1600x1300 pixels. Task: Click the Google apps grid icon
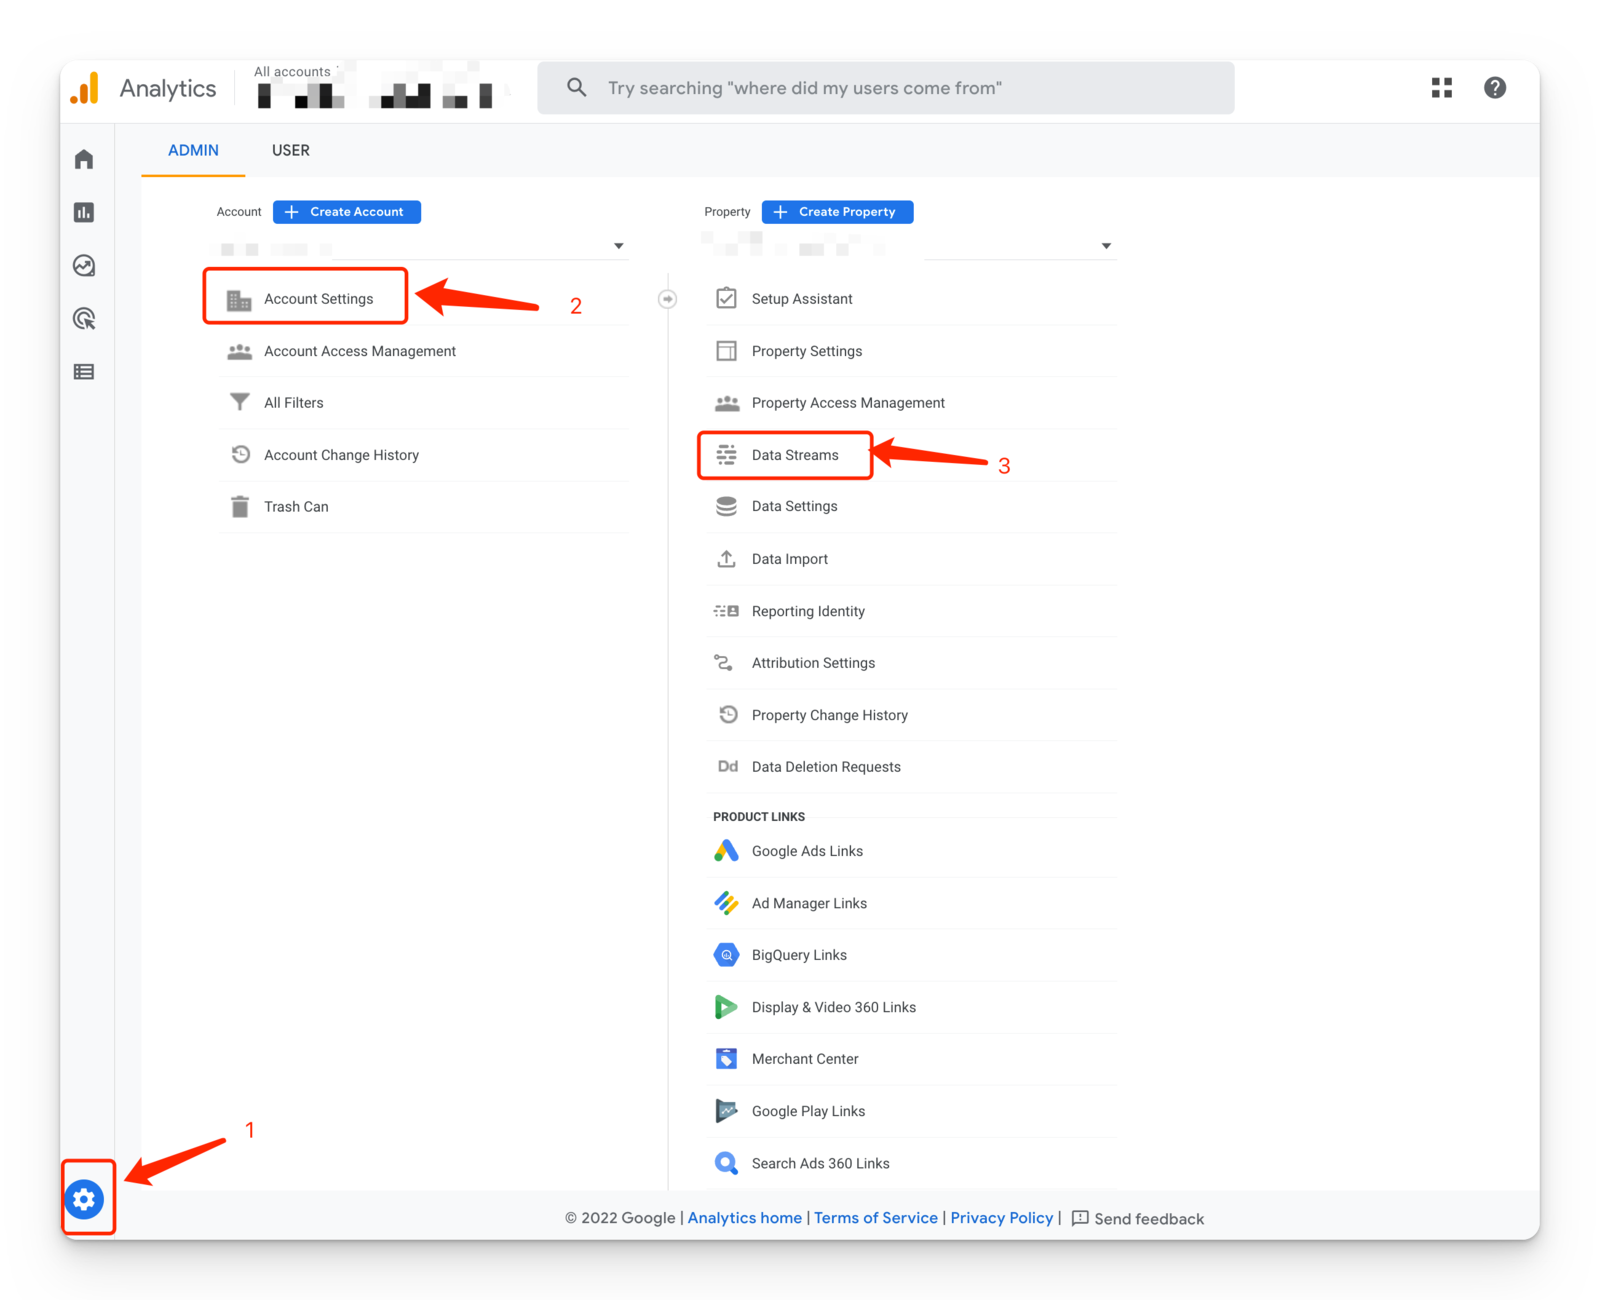click(1441, 88)
